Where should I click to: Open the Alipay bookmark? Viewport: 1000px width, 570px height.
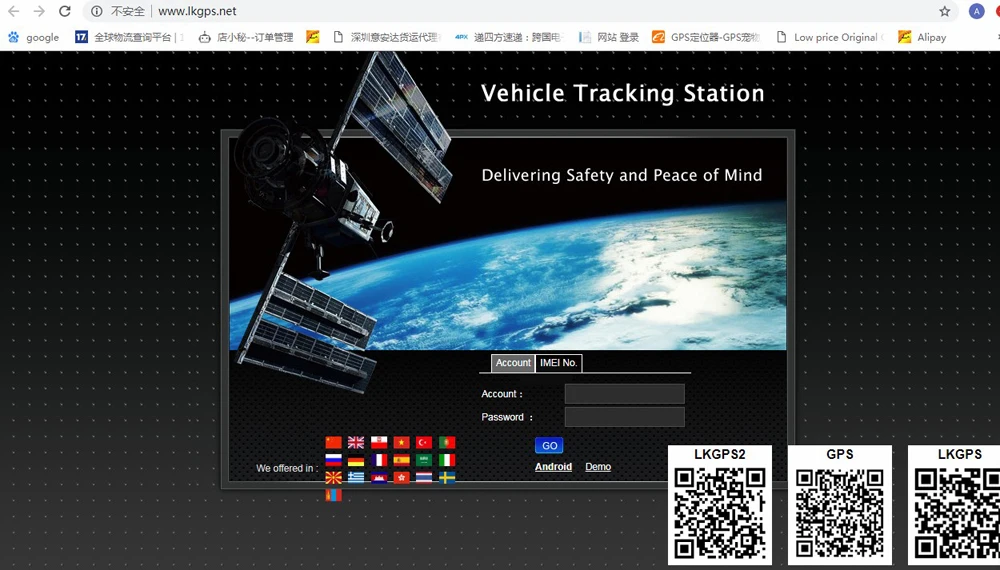[922, 37]
